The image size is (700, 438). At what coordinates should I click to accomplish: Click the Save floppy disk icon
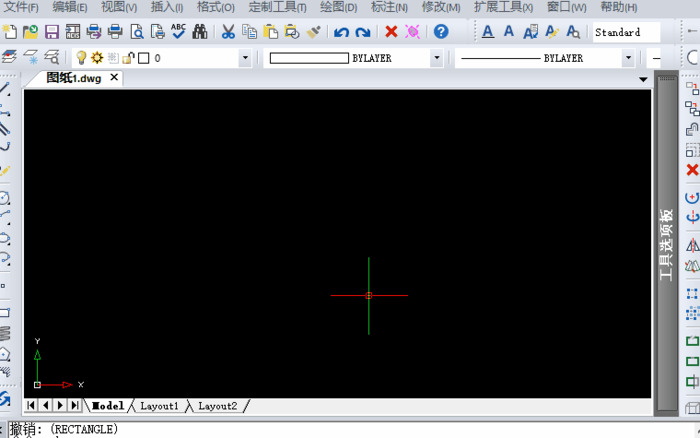(x=51, y=32)
